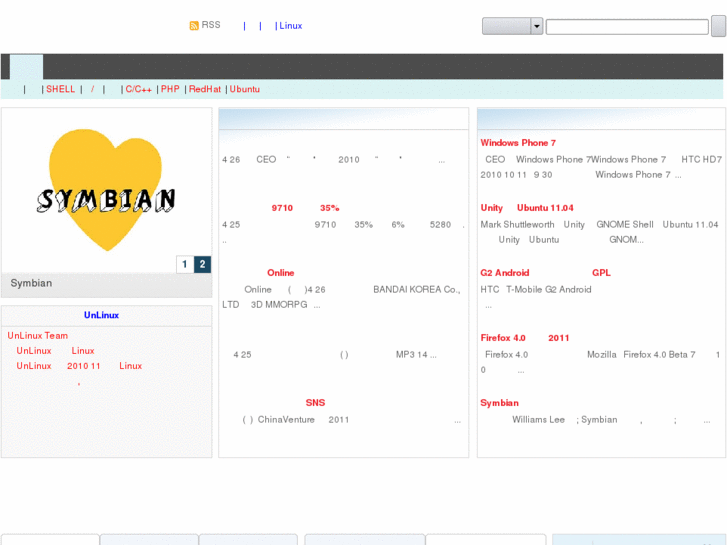Click the Mark Shuttleworth summary text

pos(599,232)
